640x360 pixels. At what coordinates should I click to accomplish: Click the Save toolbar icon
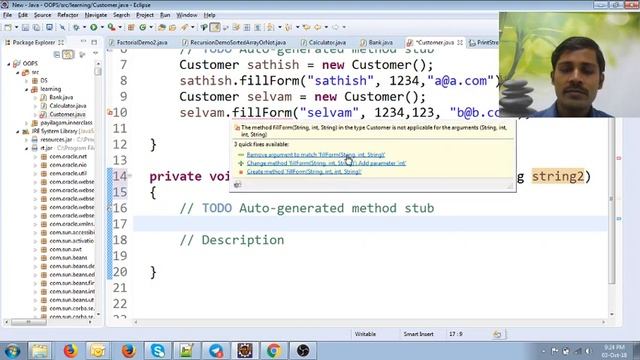tap(25, 27)
